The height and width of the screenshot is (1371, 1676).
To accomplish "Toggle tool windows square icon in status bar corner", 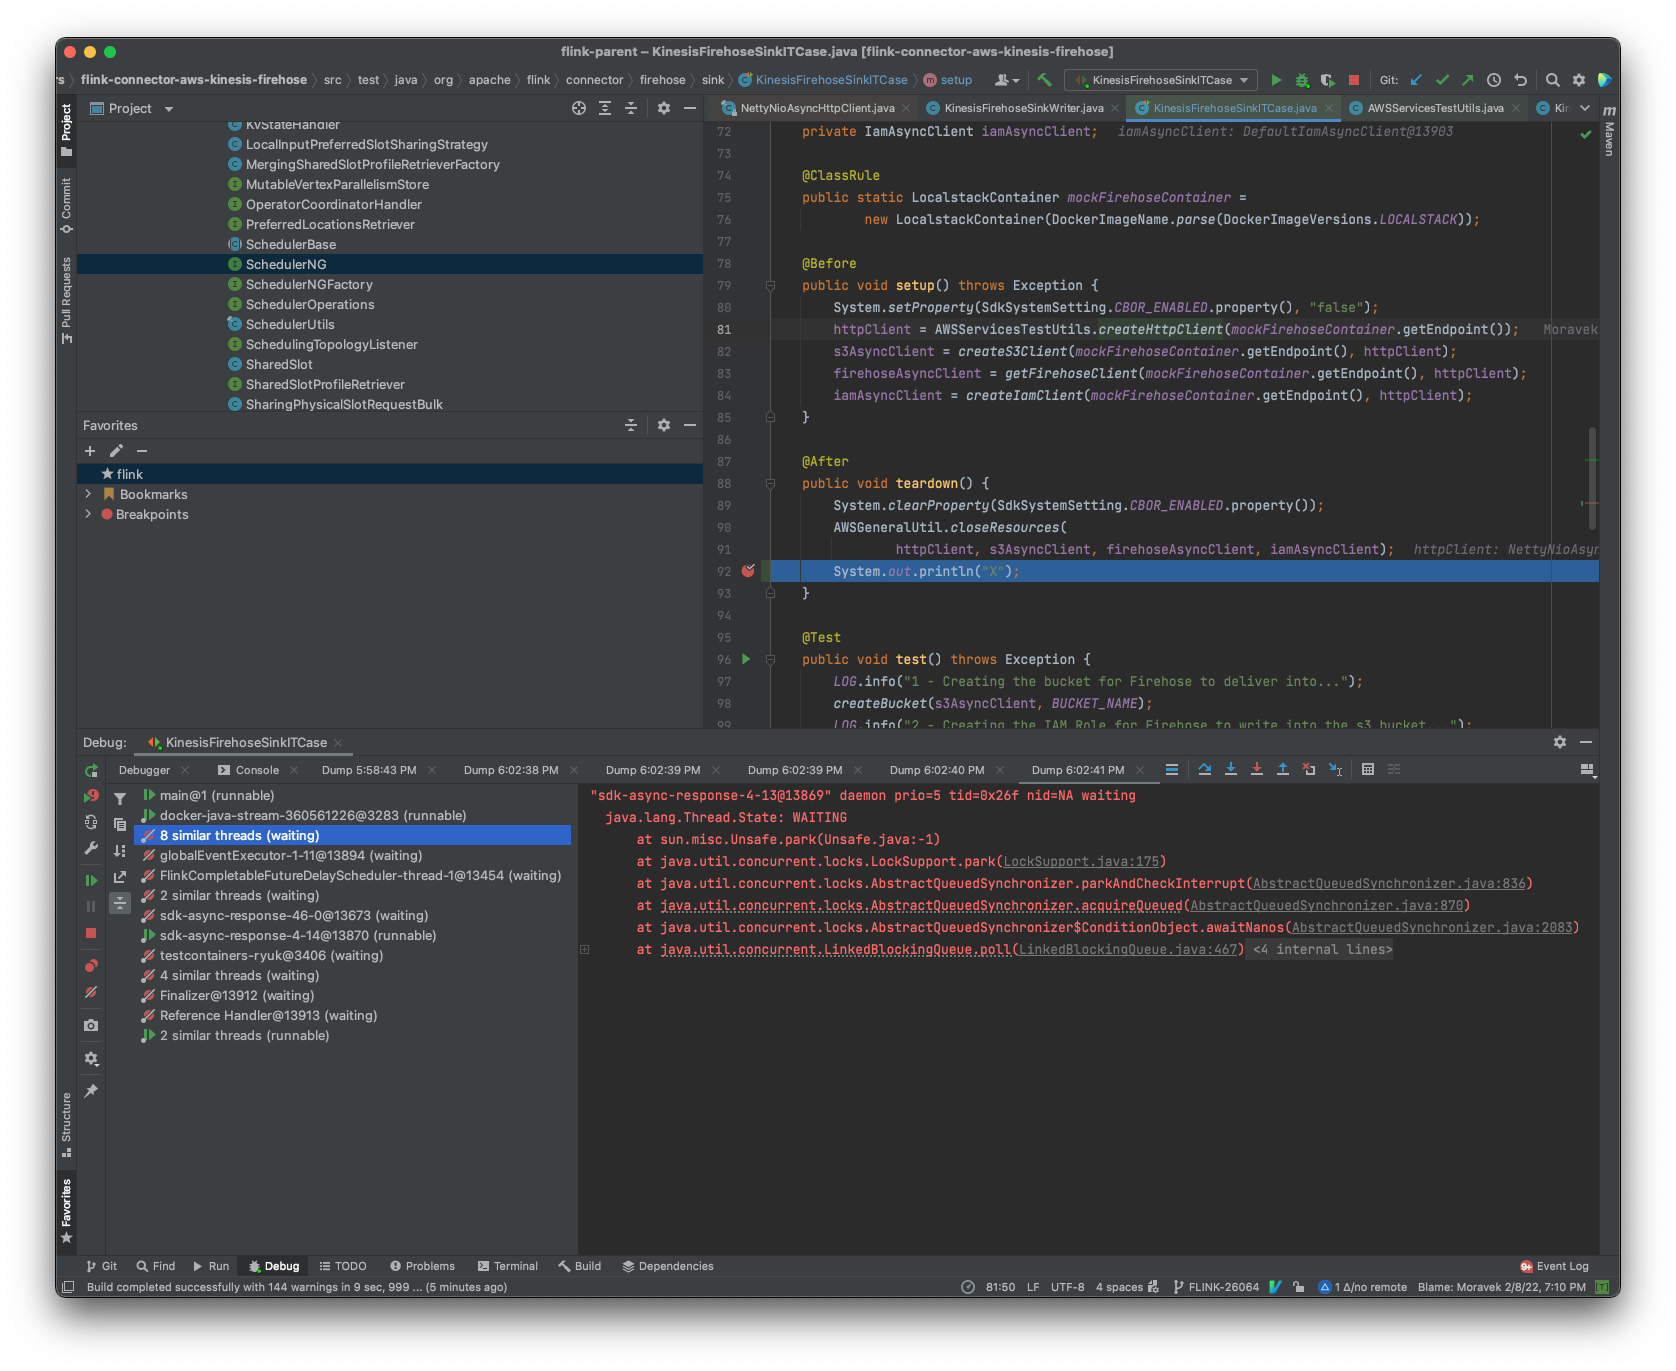I will click(68, 1287).
